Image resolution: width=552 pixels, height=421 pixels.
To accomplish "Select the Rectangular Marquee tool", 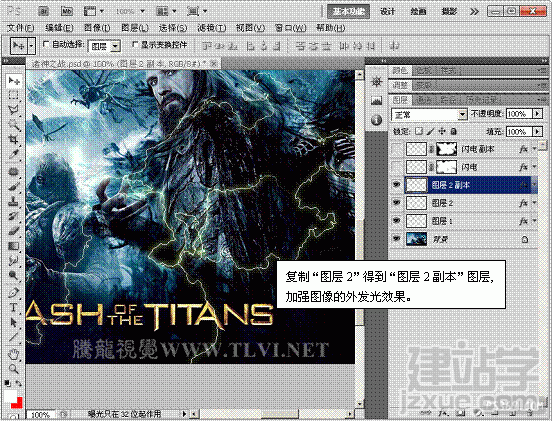I will point(13,95).
